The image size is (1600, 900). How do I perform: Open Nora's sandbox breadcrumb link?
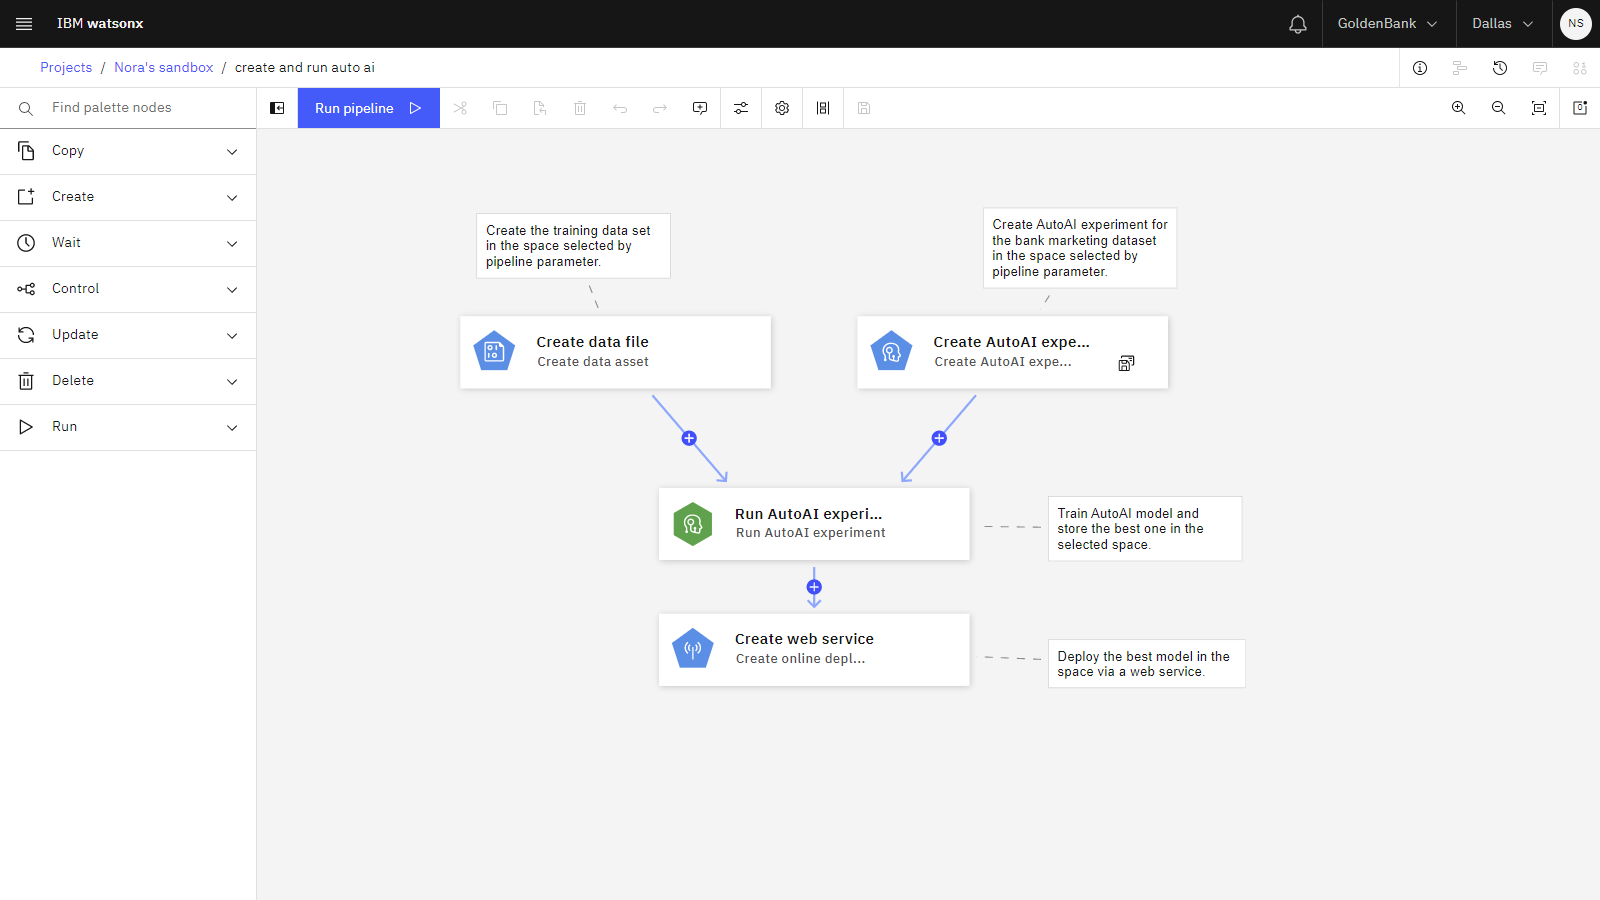coord(164,68)
